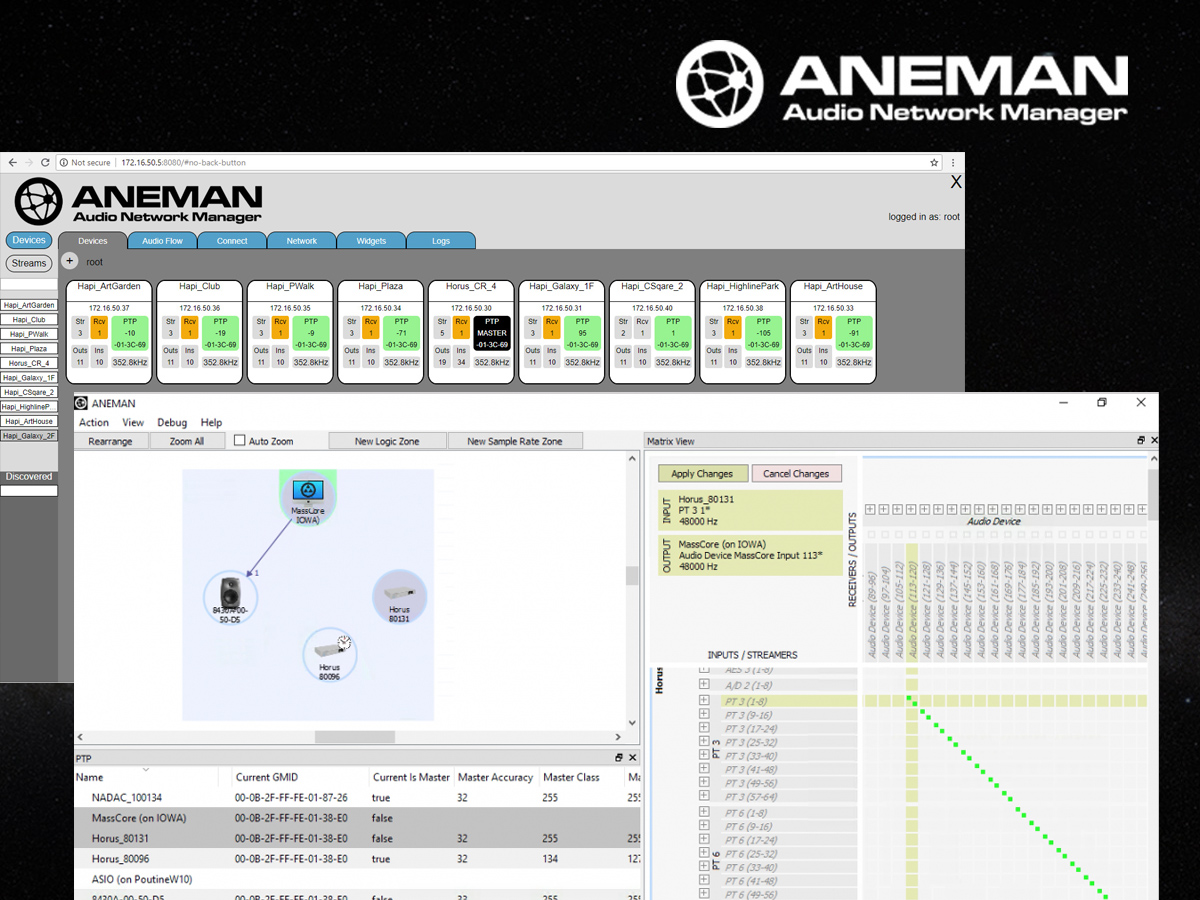Expand the PT 3 (33-40) row
1200x900 pixels.
click(x=704, y=756)
